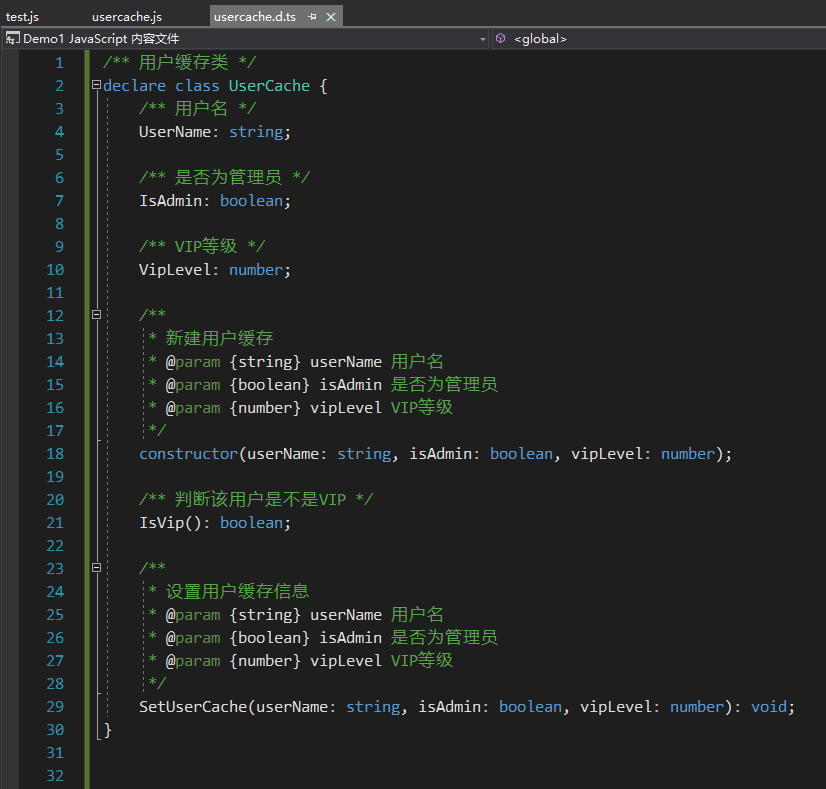Collapse the SetUserCache comment block at line 23

click(96, 569)
